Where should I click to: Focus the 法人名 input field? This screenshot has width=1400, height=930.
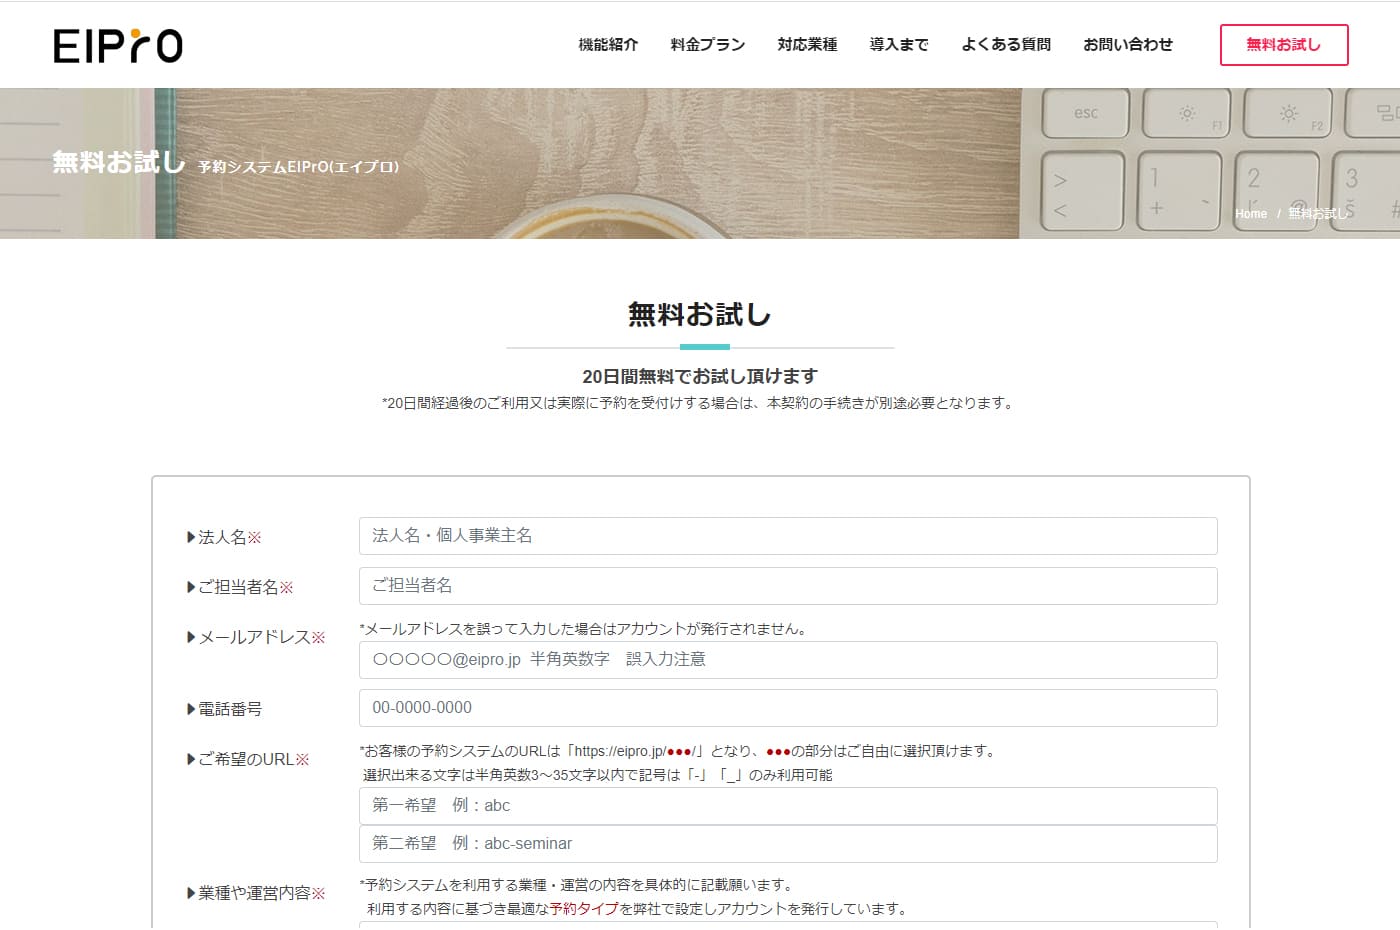pyautogui.click(x=788, y=536)
